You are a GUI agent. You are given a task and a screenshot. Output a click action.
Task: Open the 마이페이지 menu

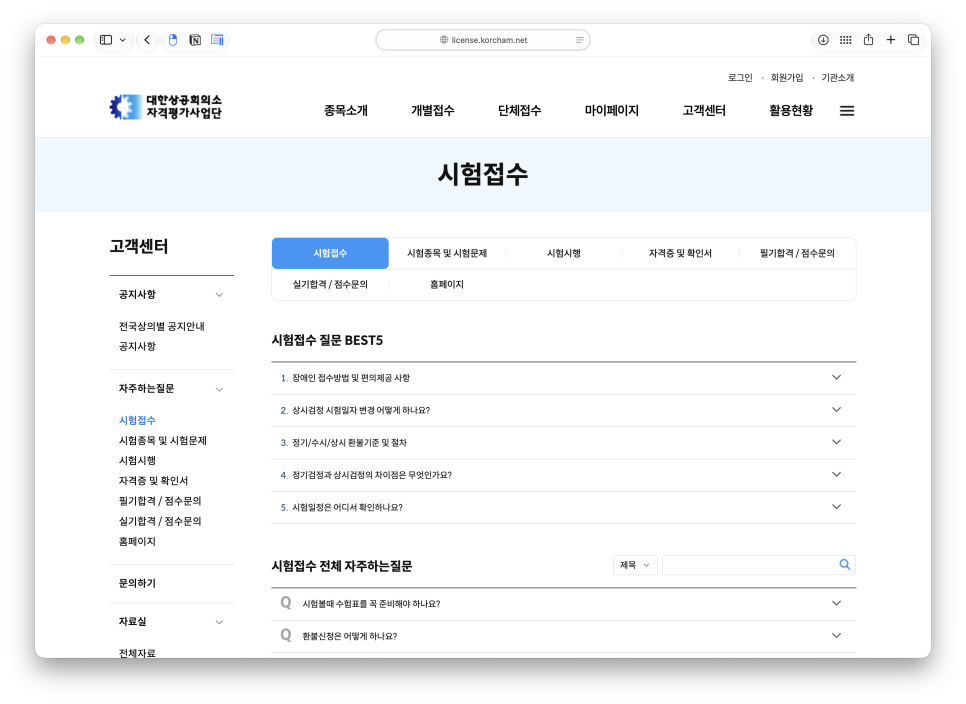pos(612,111)
